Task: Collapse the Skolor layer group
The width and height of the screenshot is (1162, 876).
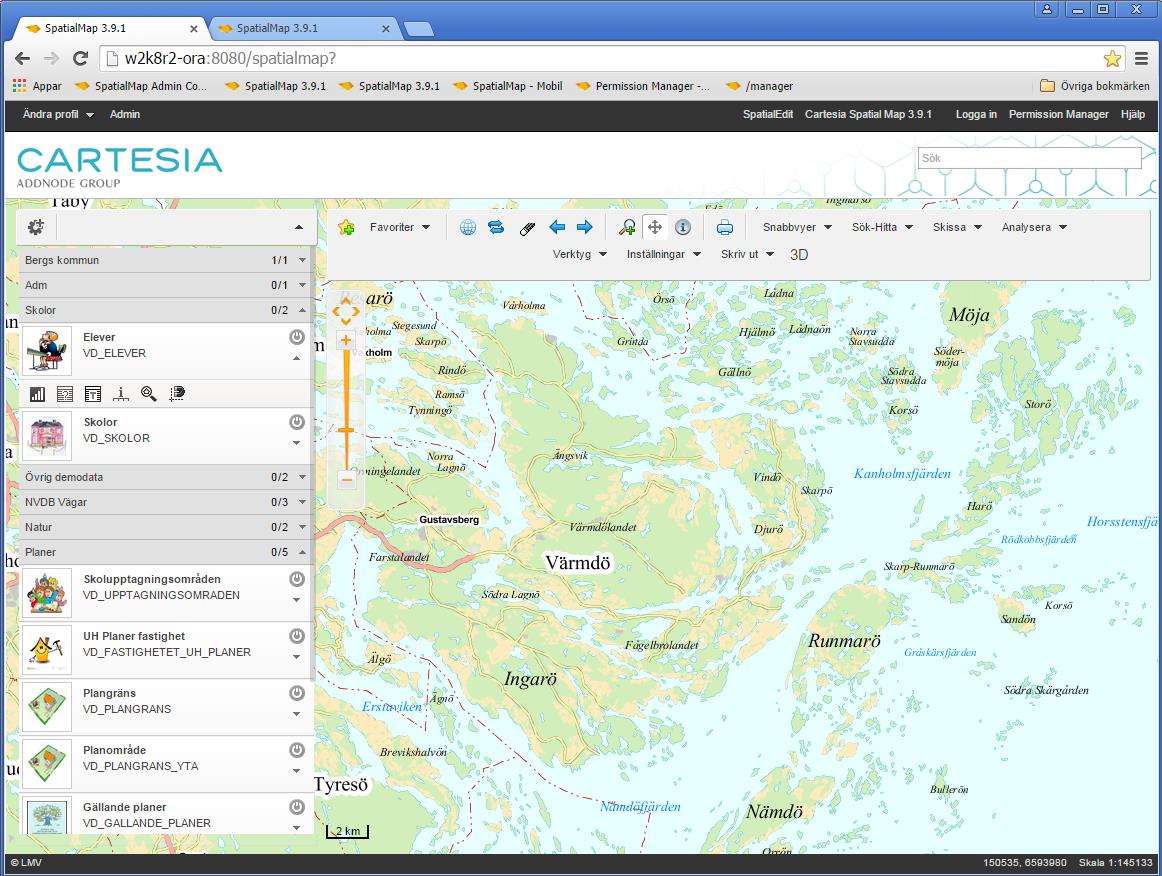Action: 302,311
